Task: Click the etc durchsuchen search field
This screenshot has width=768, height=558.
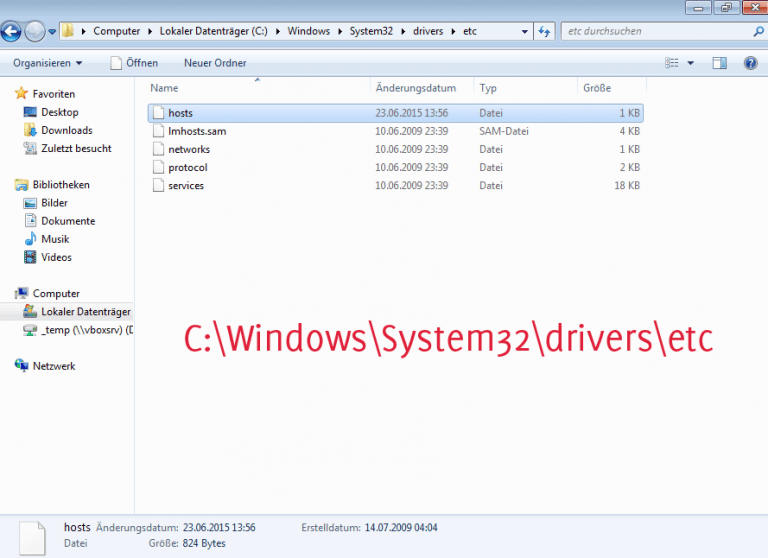Action: click(656, 31)
